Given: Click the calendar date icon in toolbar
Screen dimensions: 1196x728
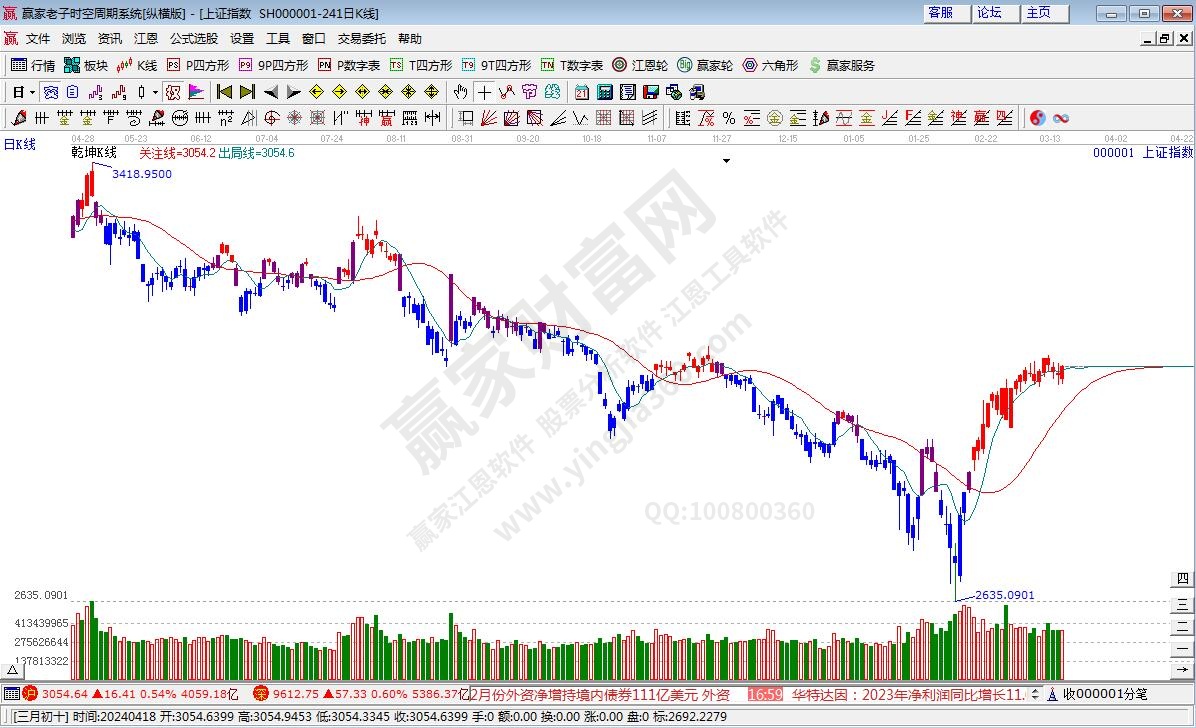Looking at the screenshot, I should 581,92.
